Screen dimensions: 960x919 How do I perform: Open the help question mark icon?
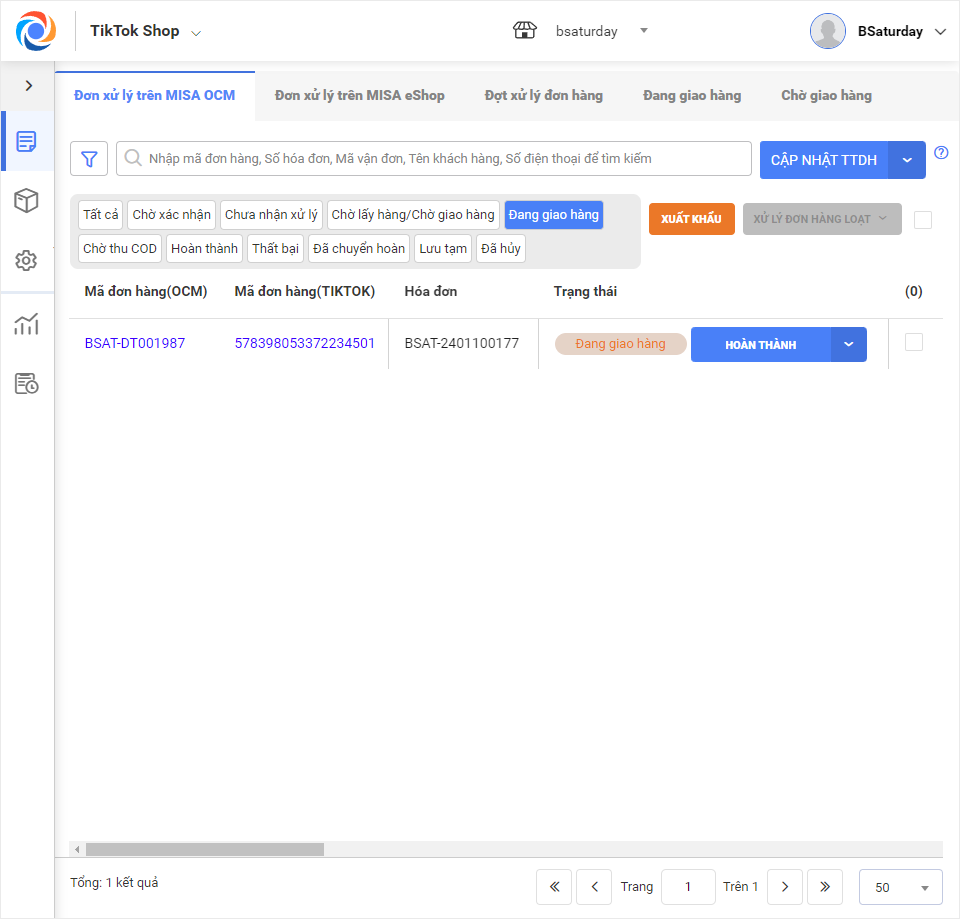tap(941, 152)
